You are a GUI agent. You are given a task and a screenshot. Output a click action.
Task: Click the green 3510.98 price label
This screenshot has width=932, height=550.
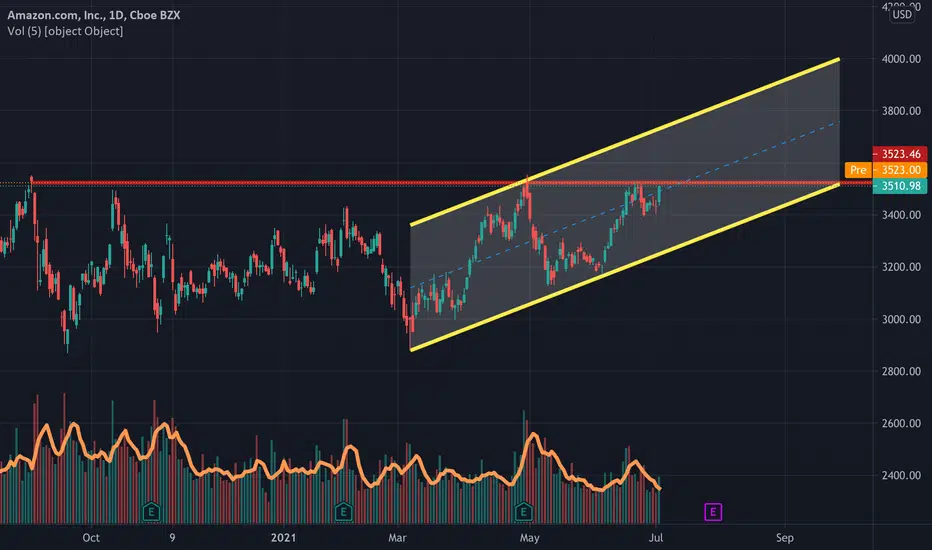click(900, 186)
